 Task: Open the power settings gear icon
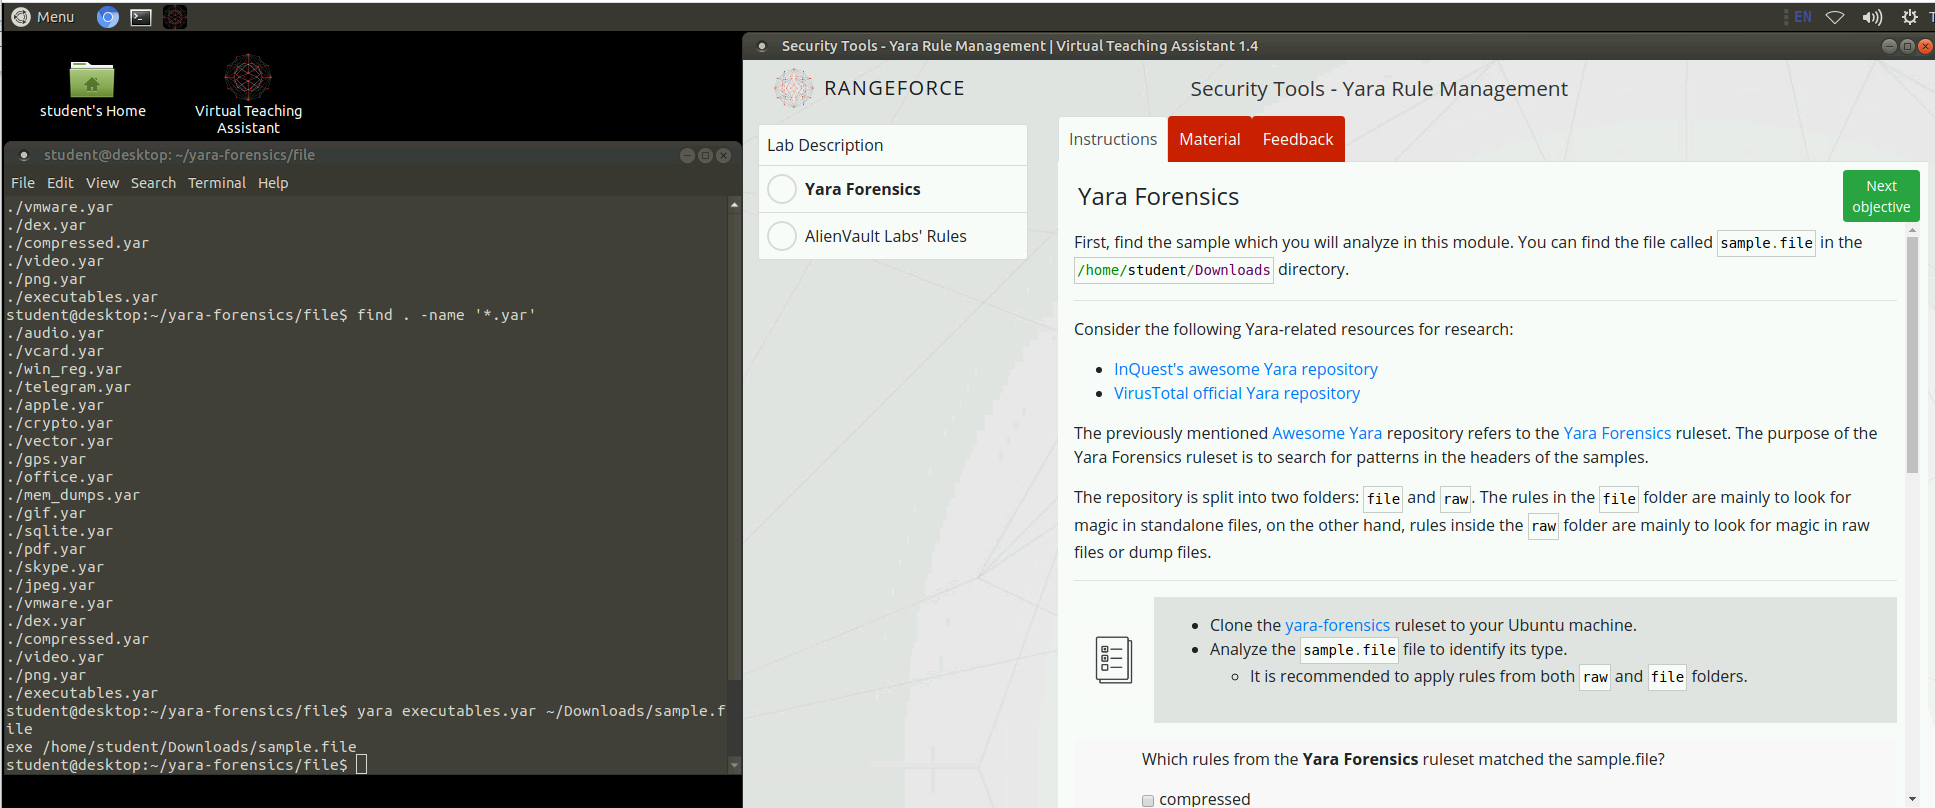(x=1909, y=17)
